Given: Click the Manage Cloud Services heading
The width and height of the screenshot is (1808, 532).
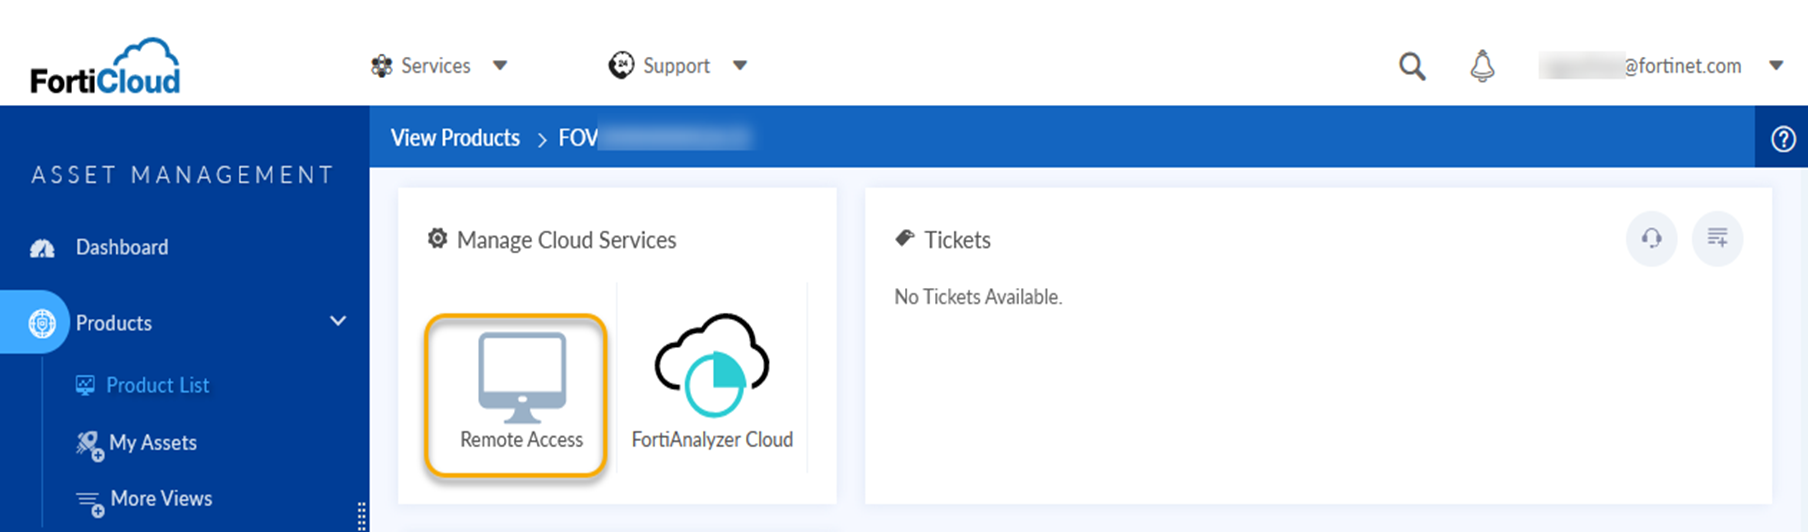Looking at the screenshot, I should 566,240.
